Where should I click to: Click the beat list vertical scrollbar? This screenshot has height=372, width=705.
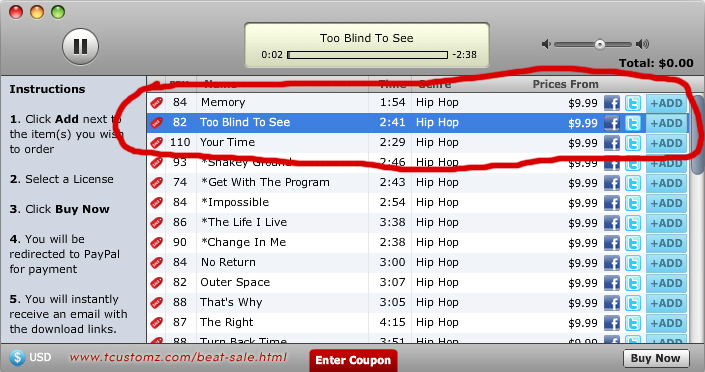(697, 135)
